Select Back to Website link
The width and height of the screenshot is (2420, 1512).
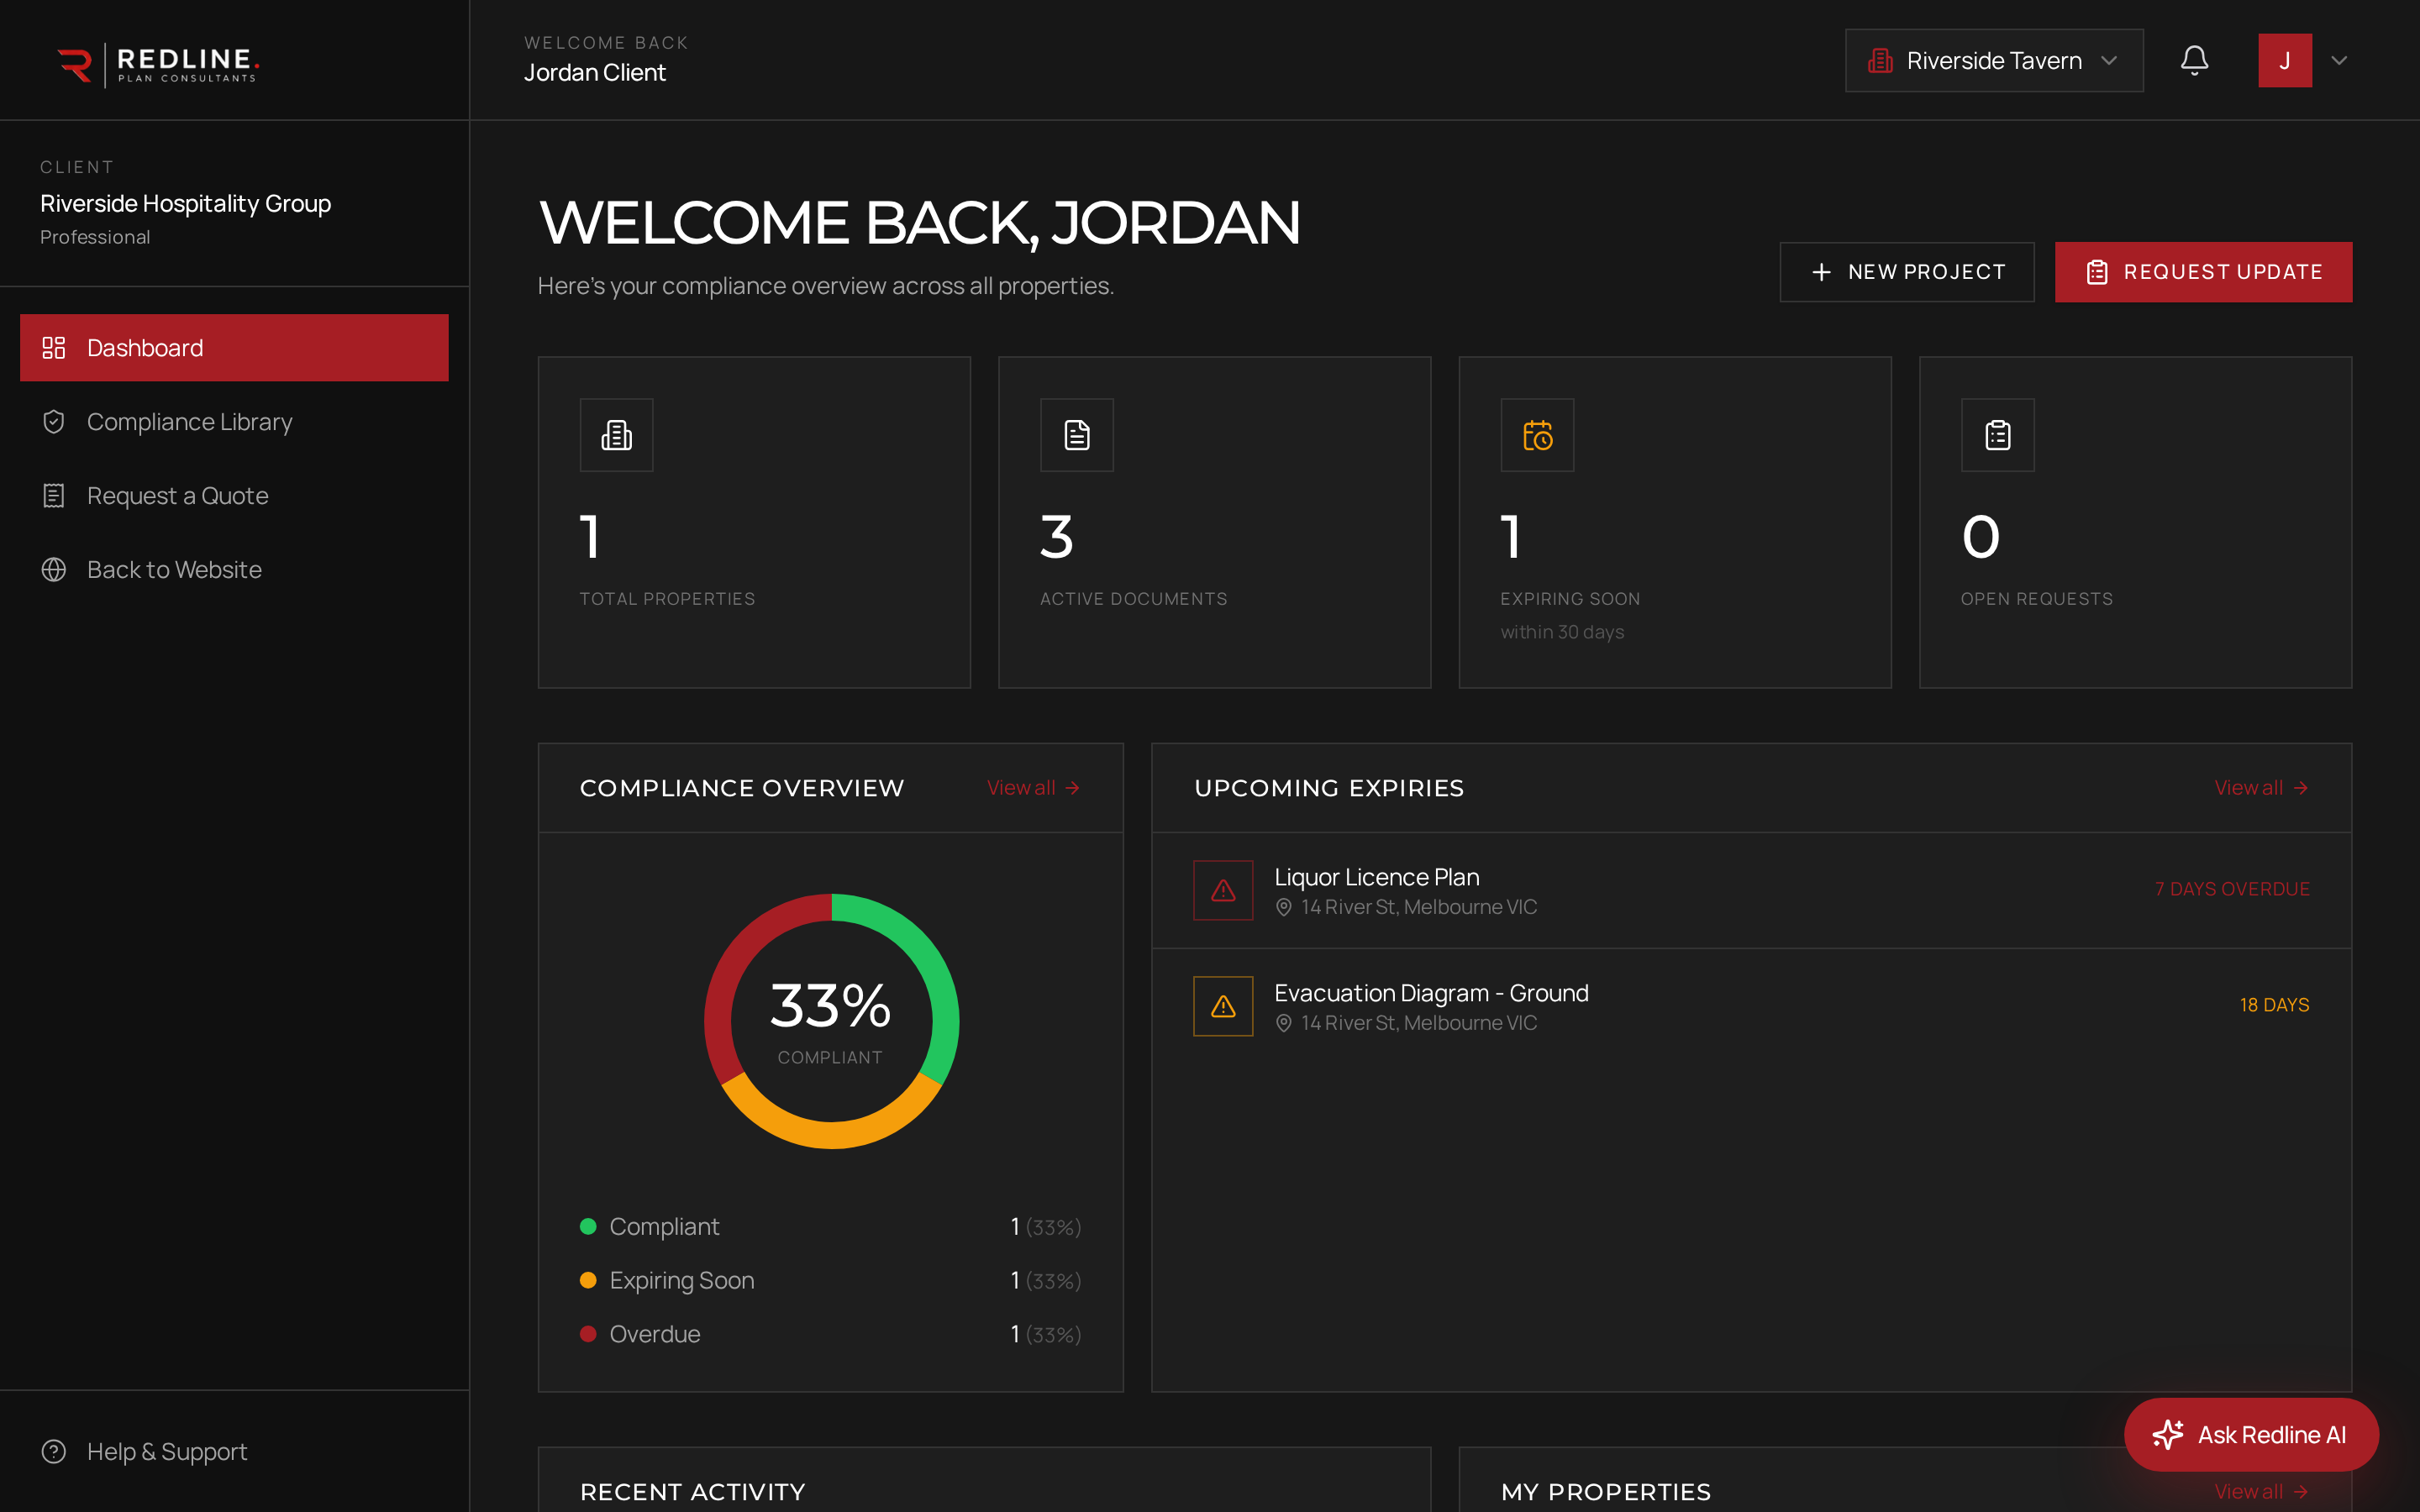tap(234, 570)
